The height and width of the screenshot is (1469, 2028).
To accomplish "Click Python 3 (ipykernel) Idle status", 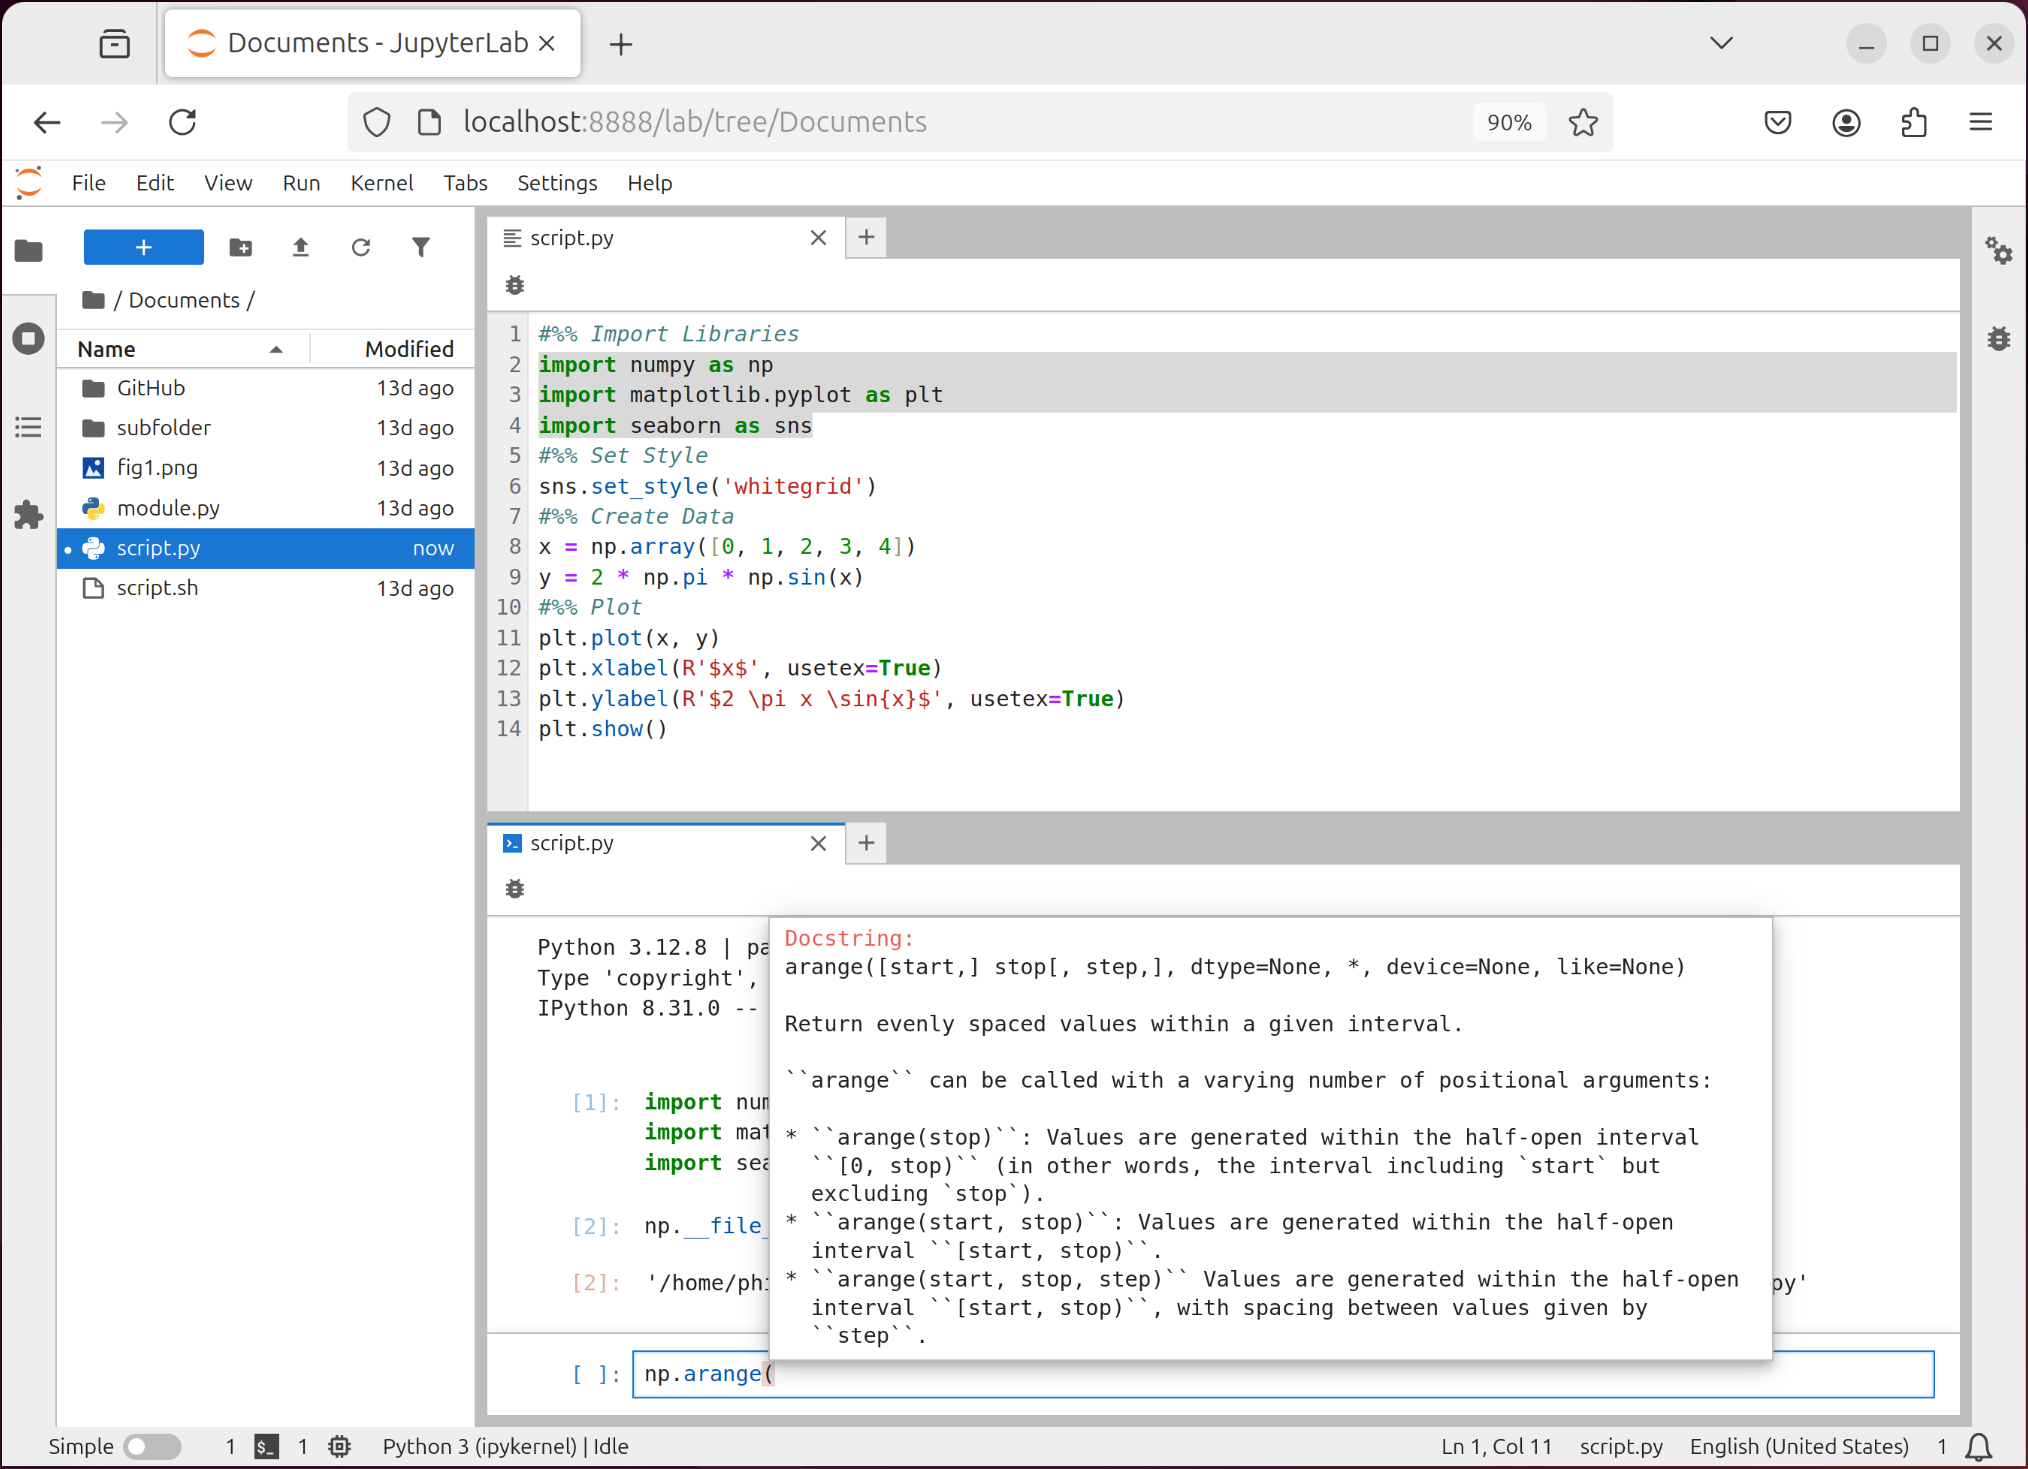I will point(505,1446).
